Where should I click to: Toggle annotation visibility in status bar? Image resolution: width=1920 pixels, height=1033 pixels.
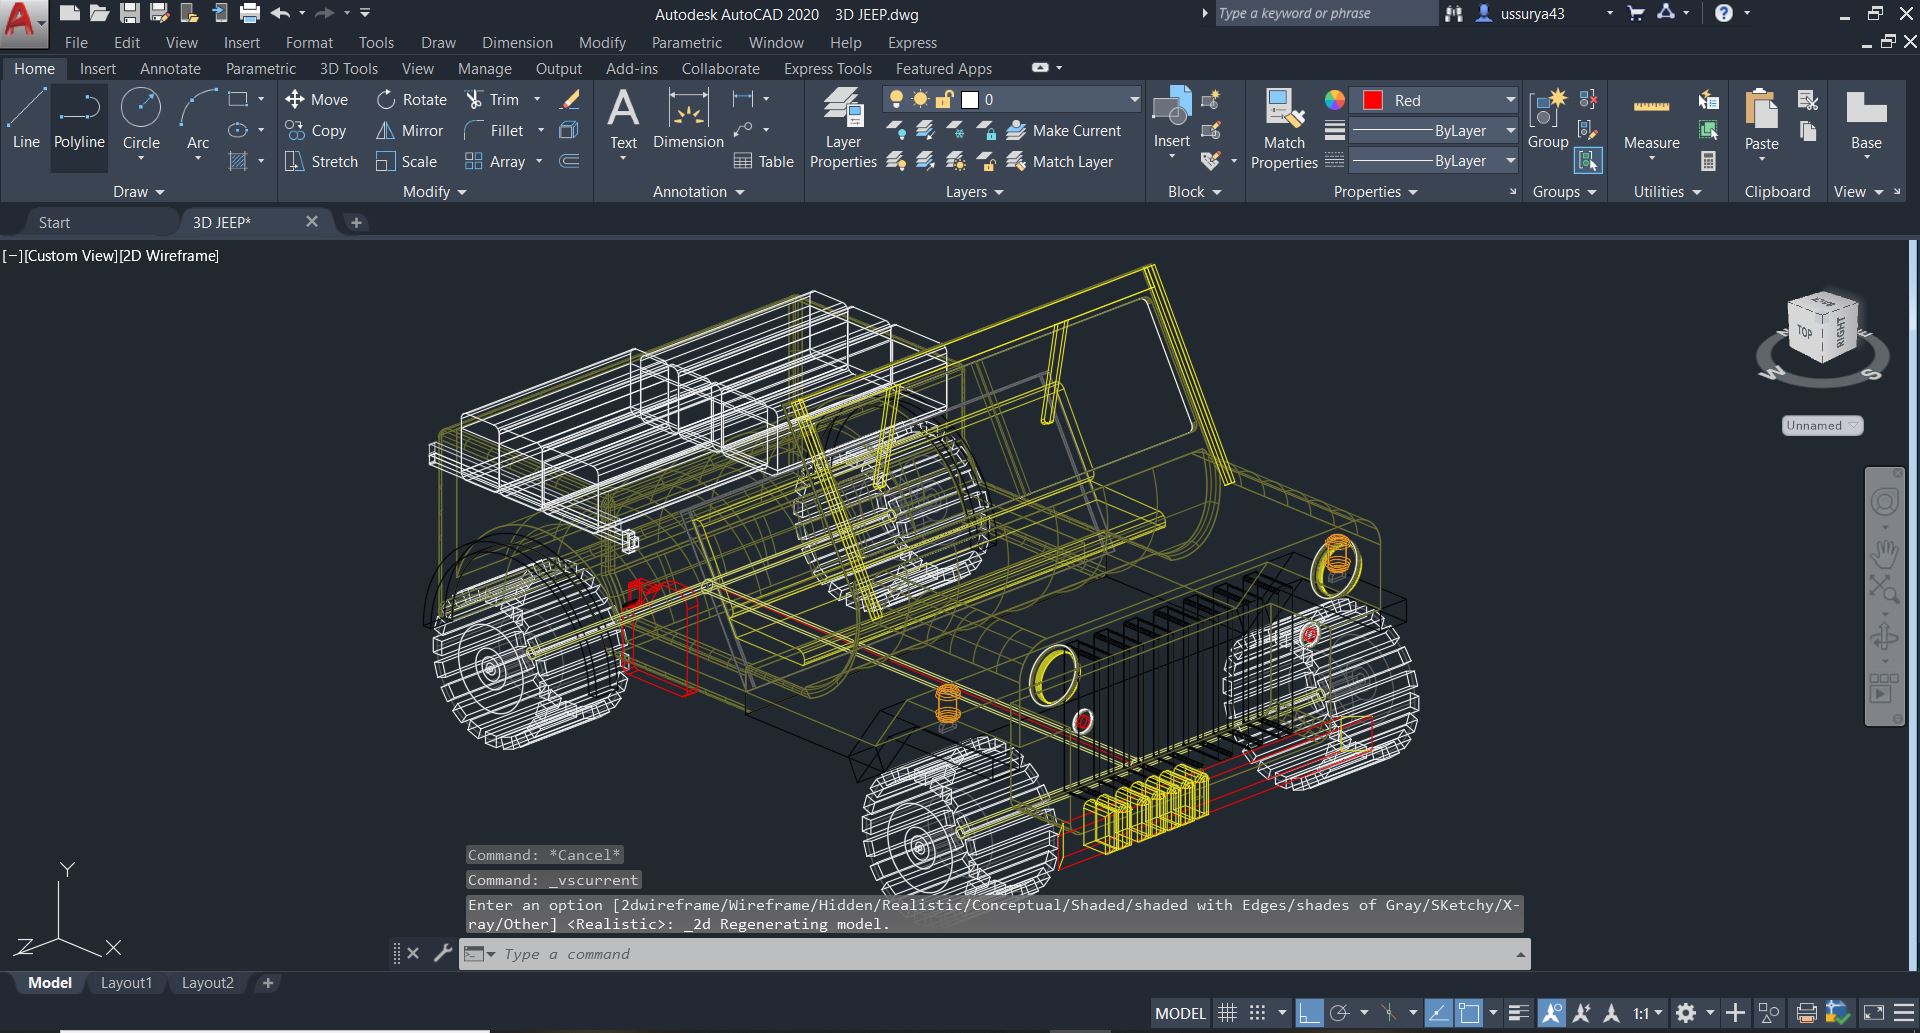pos(1552,1013)
